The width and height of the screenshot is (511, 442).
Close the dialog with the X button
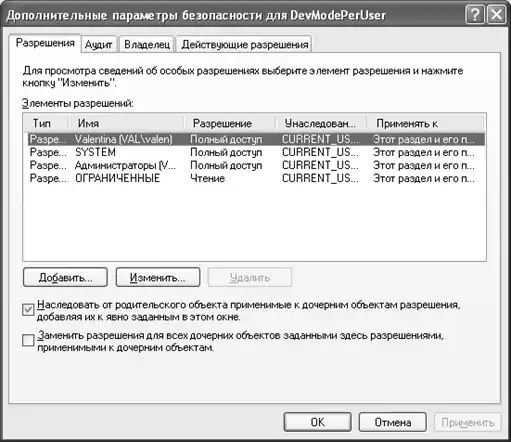pyautogui.click(x=496, y=15)
